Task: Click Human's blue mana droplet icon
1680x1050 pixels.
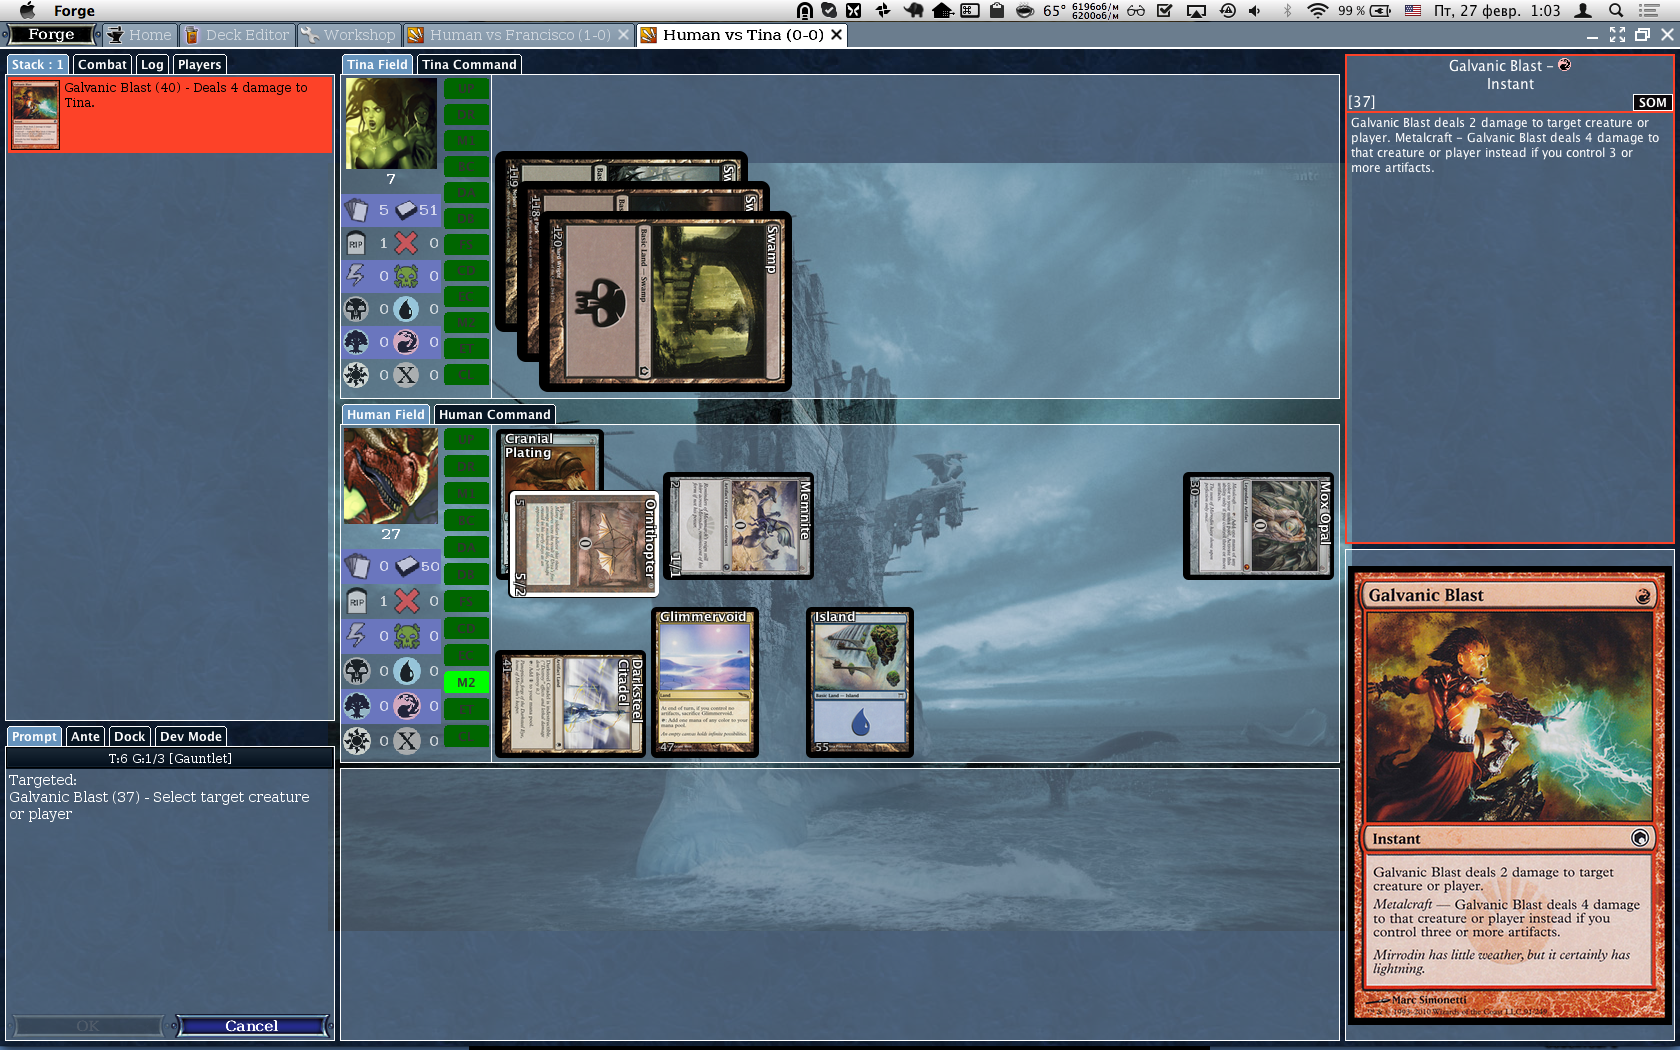Action: [406, 671]
